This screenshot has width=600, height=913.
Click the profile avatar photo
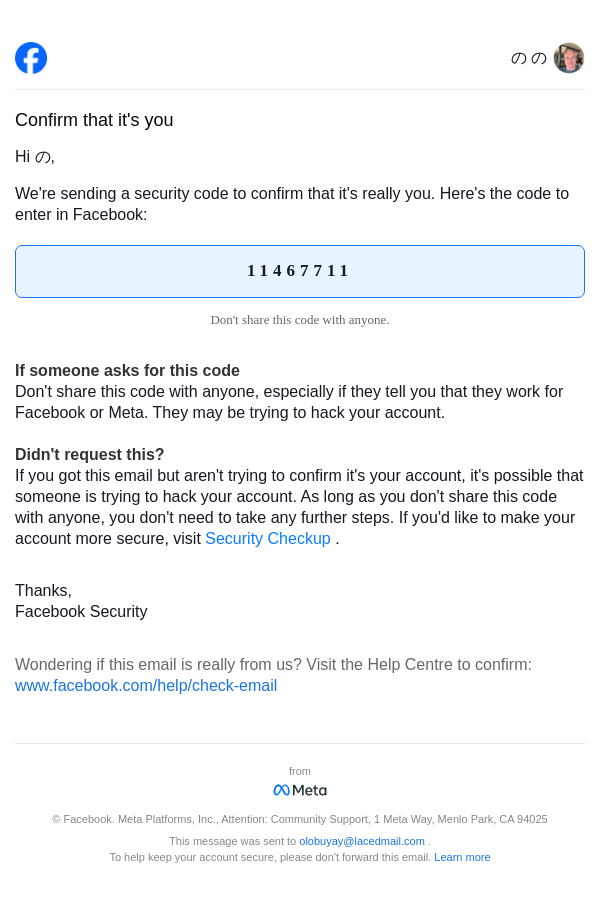point(569,58)
